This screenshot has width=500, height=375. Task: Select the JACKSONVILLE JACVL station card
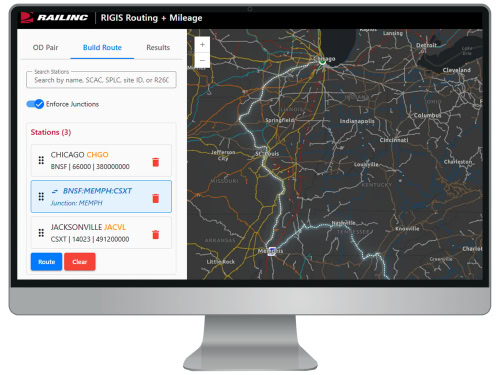pyautogui.click(x=101, y=233)
